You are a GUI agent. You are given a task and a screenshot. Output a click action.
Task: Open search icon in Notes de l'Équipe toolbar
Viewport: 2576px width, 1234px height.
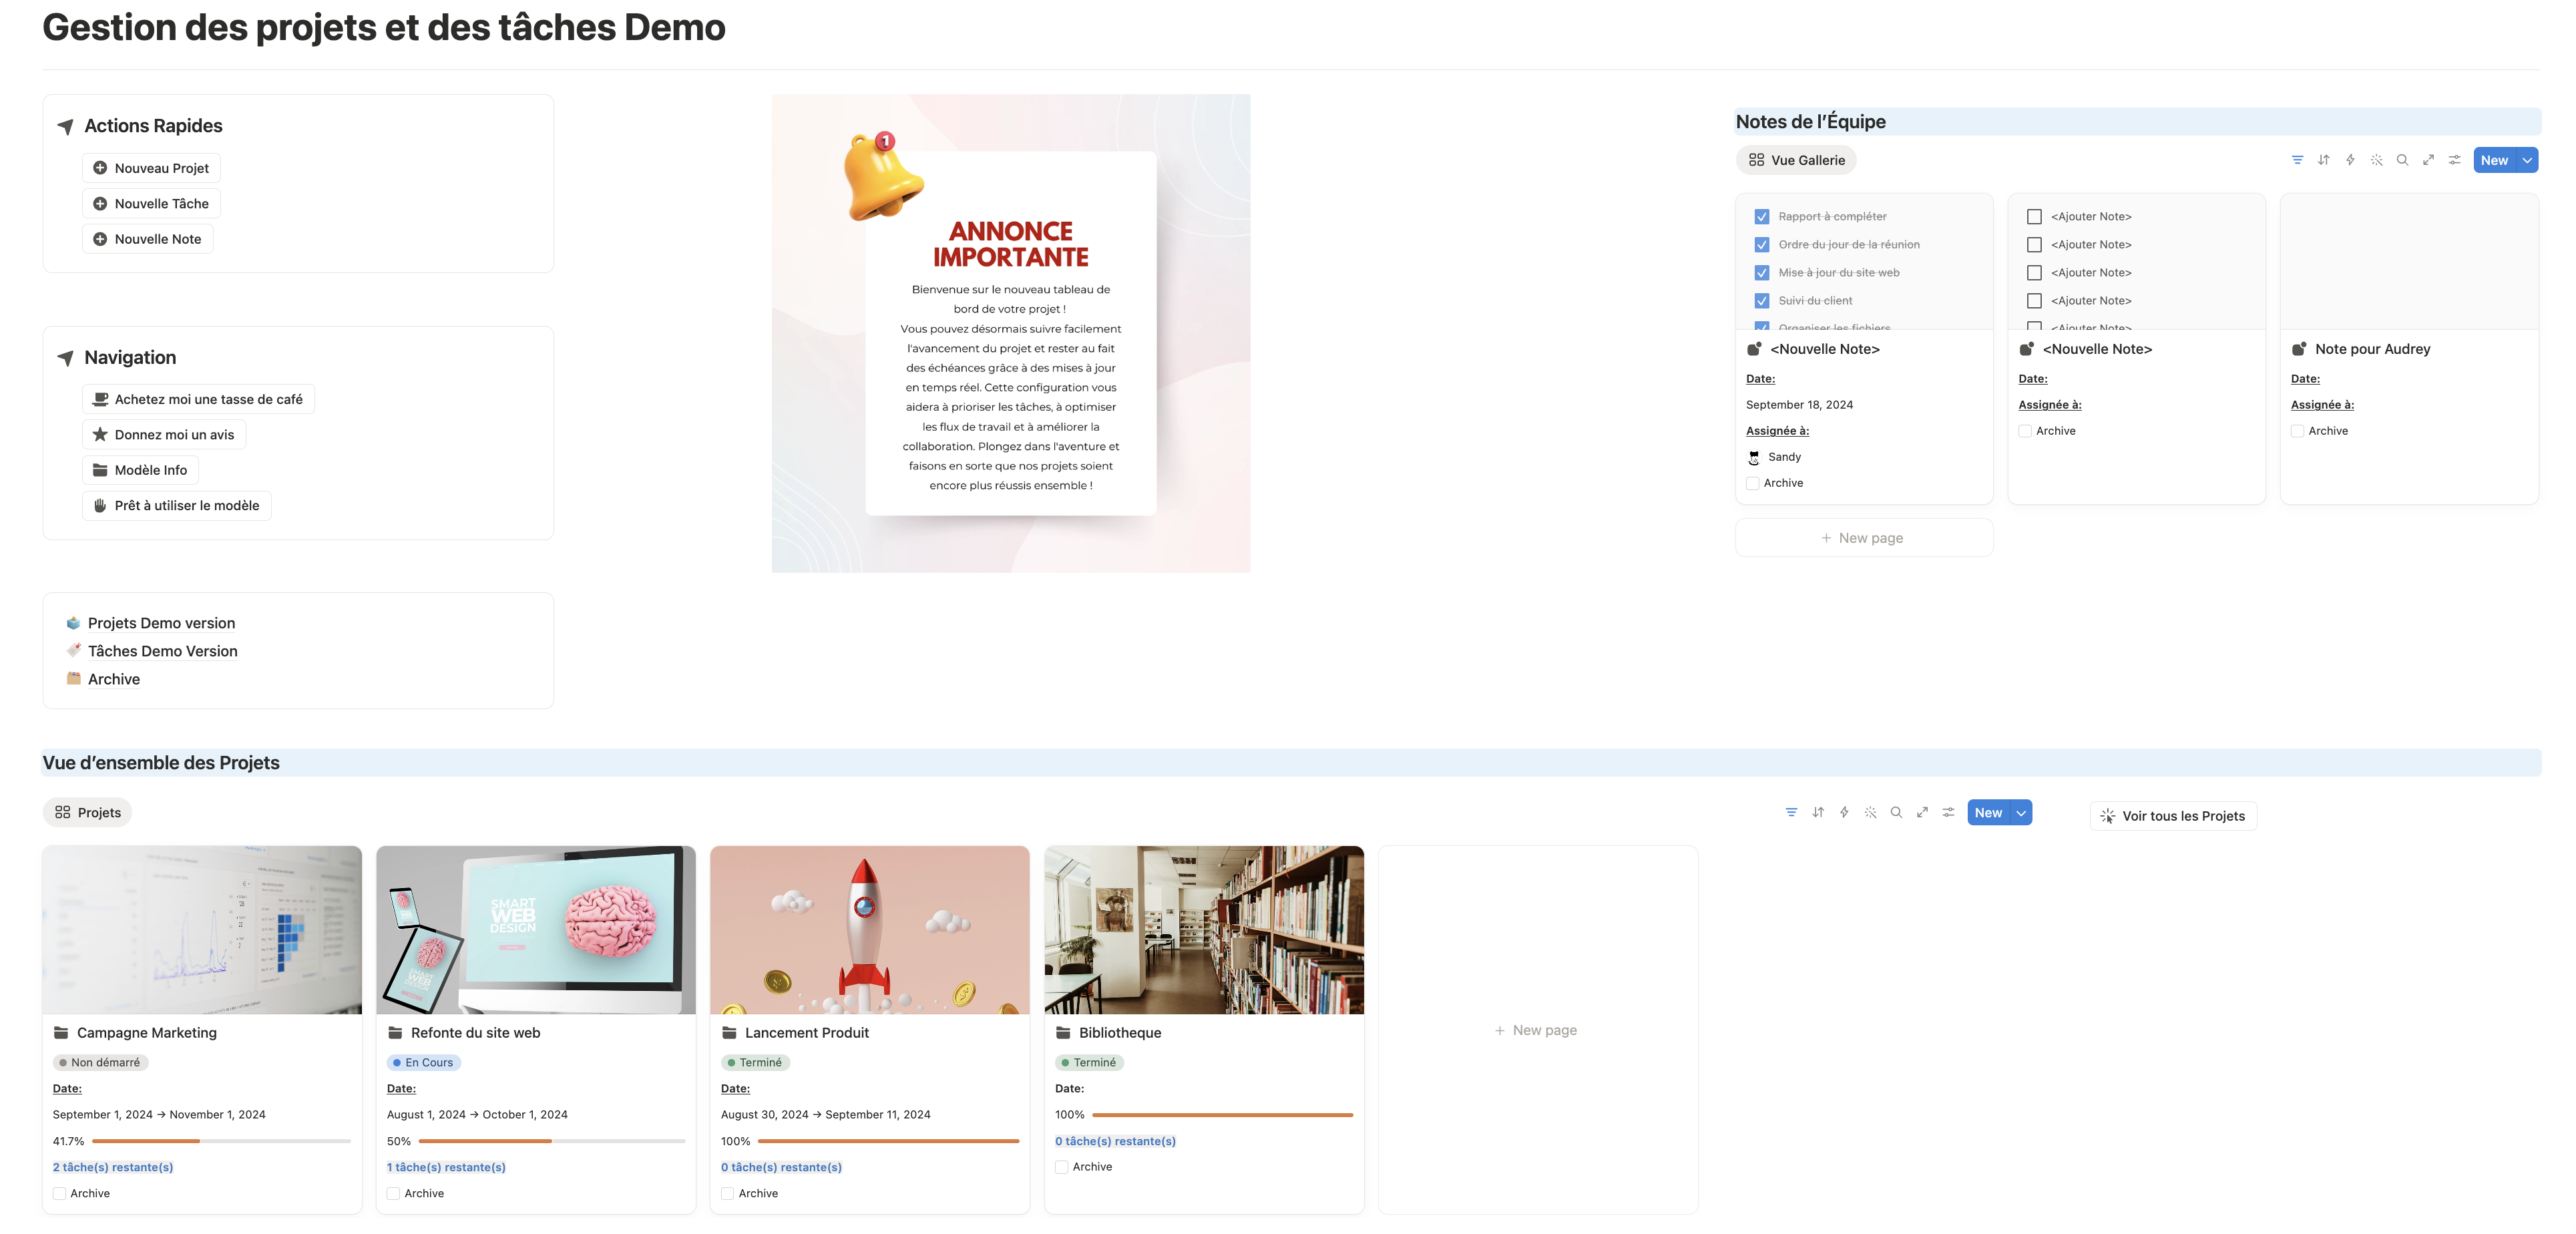click(x=2402, y=160)
